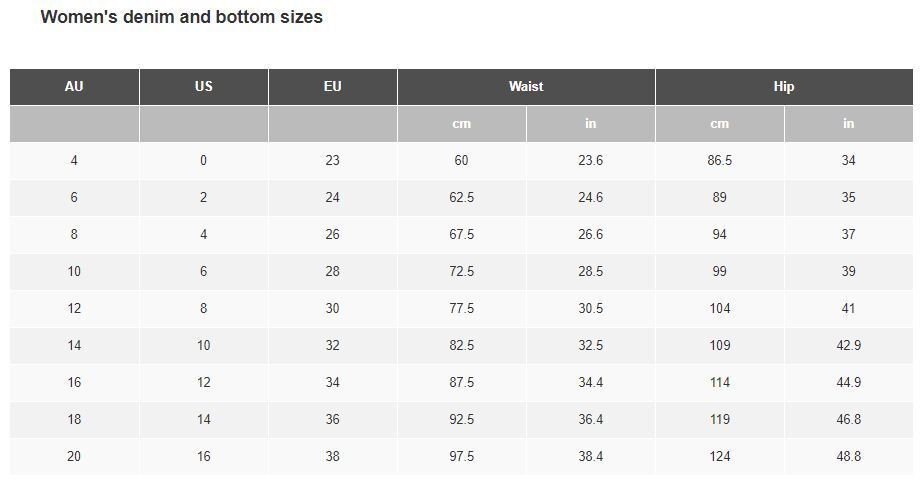
Task: Select US size 12 cell
Action: 203,383
